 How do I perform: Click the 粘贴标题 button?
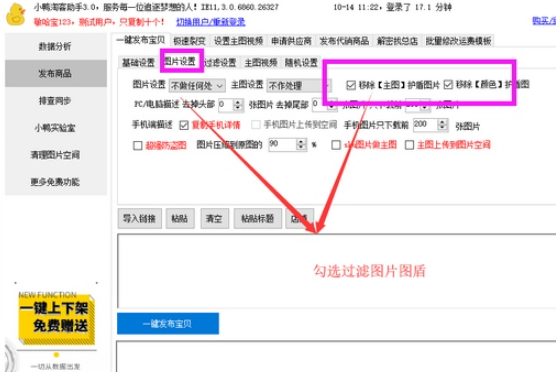258,218
